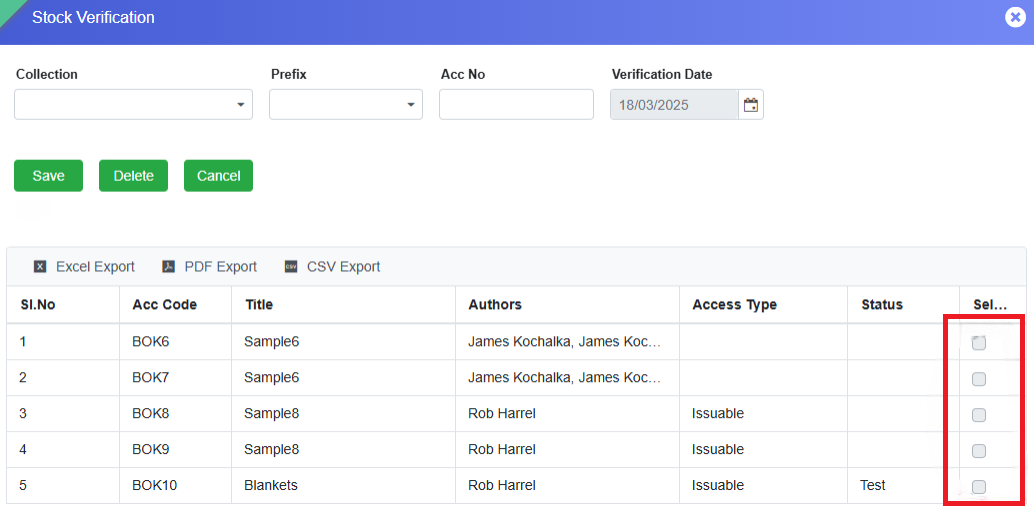
Task: Click the PDF Export icon
Action: [x=169, y=267]
